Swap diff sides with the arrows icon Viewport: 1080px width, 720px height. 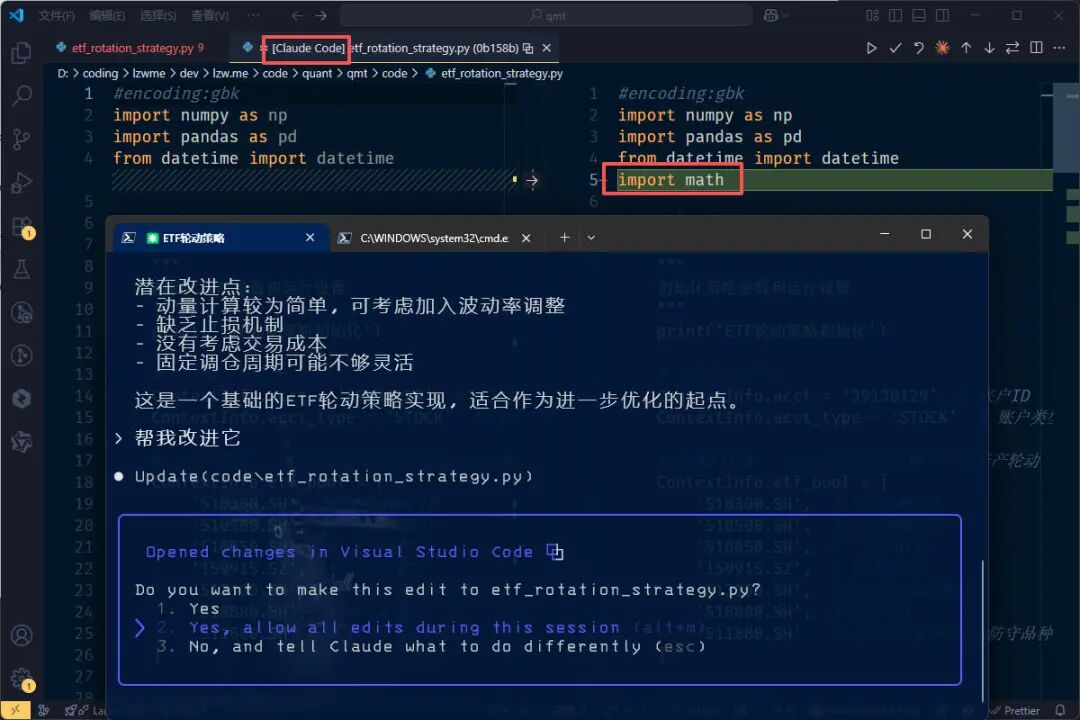[x=1012, y=48]
